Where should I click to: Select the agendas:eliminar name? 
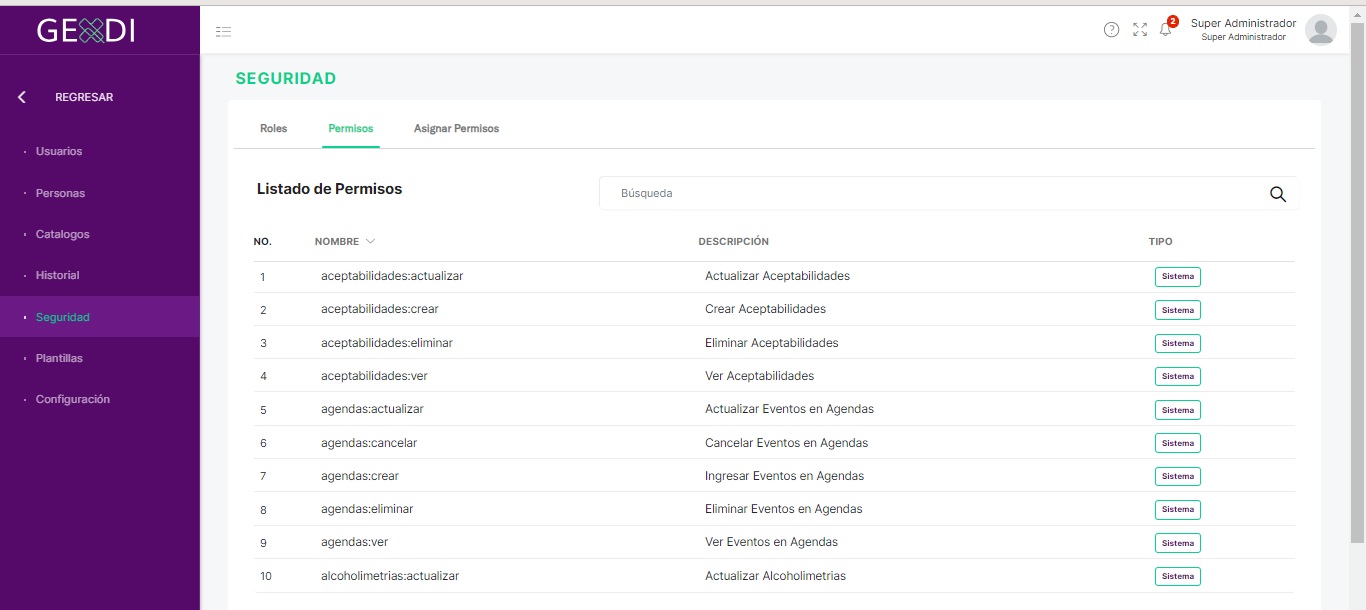coord(367,509)
